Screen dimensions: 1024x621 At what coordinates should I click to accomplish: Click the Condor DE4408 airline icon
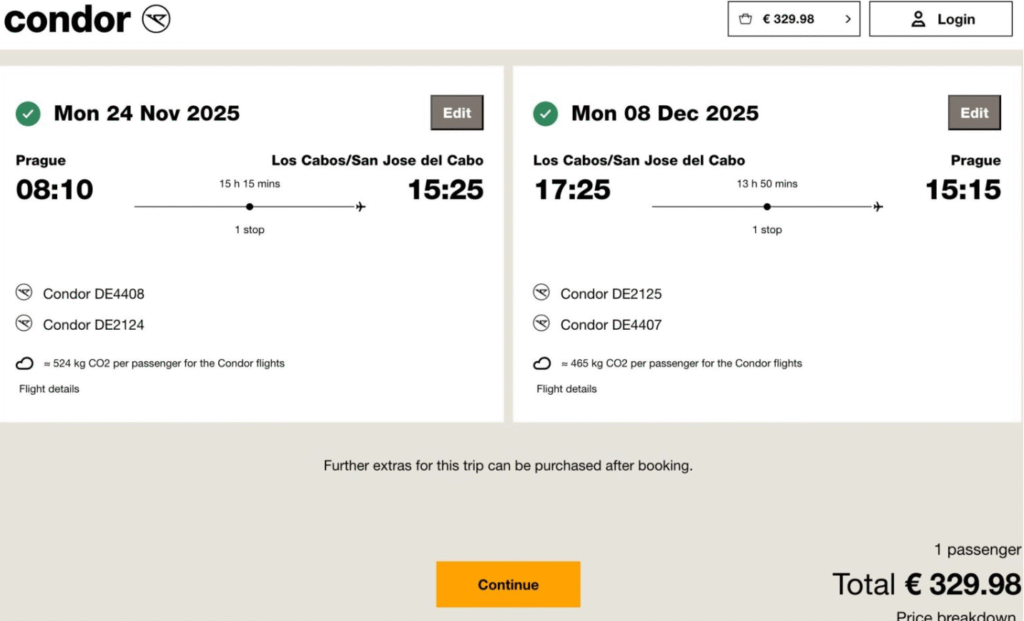pyautogui.click(x=25, y=293)
